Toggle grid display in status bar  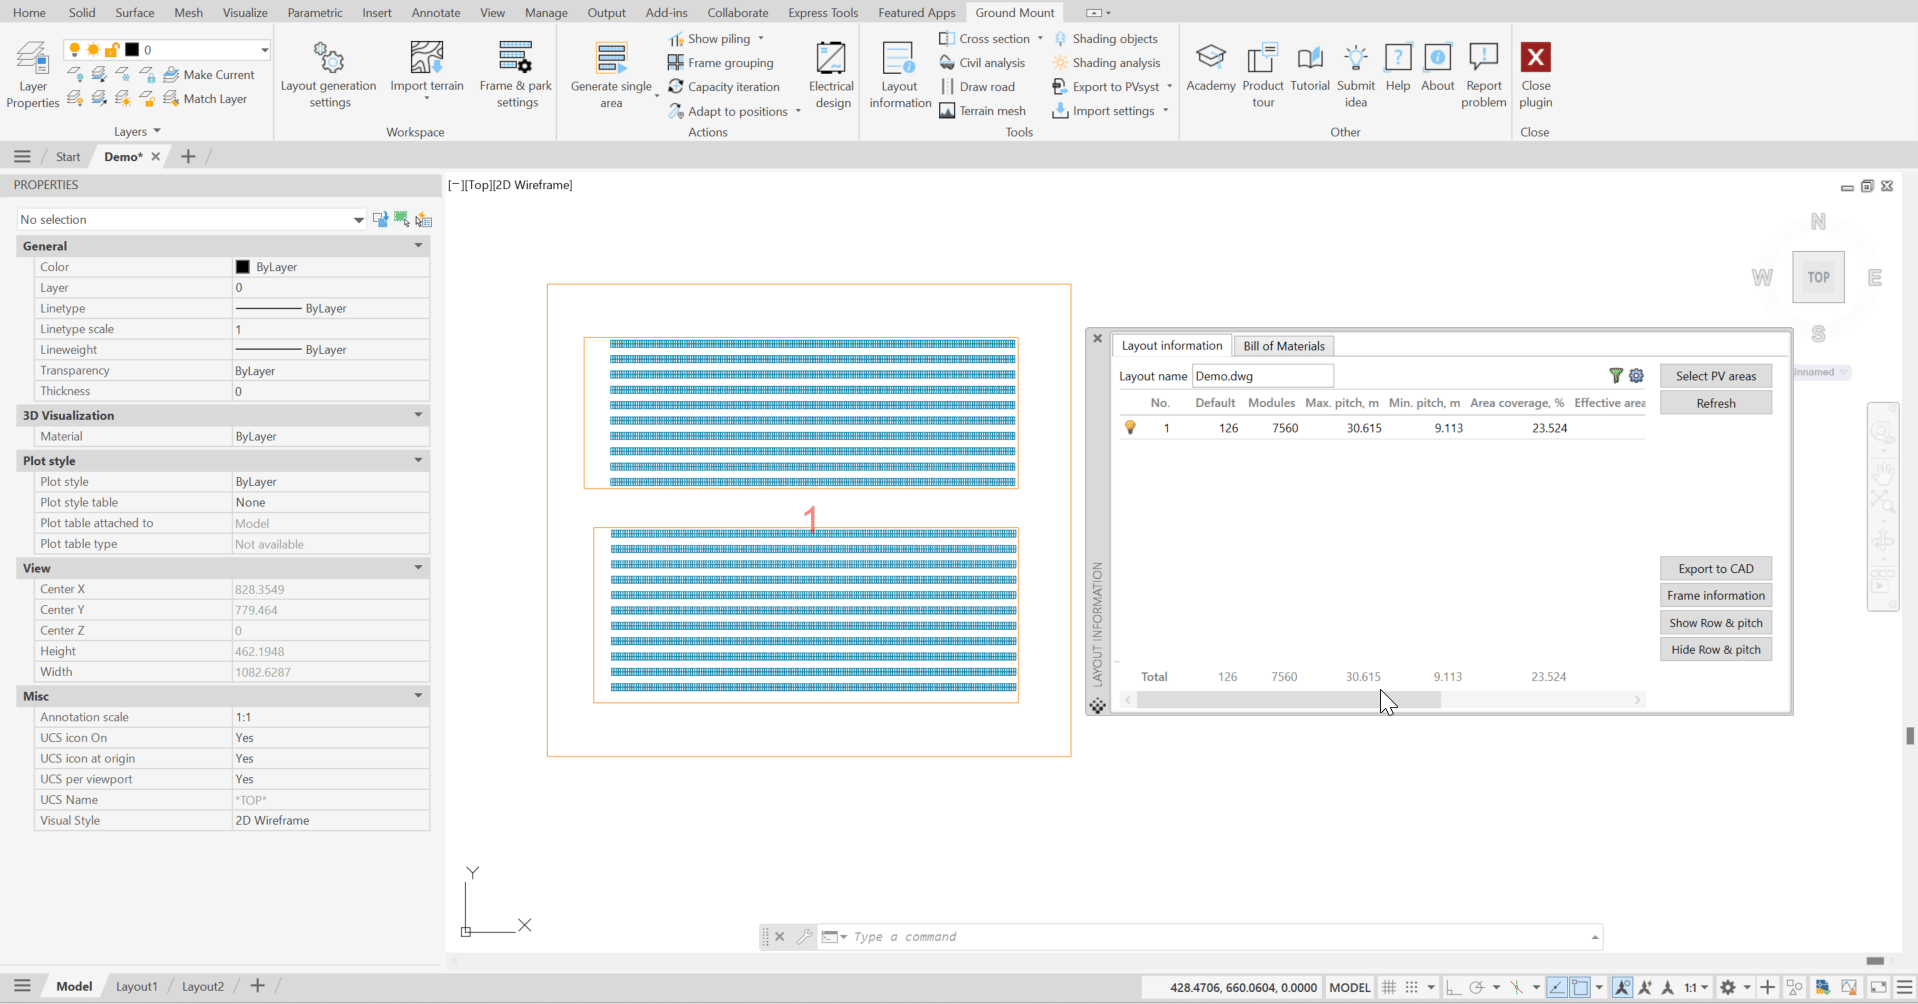(x=1389, y=987)
